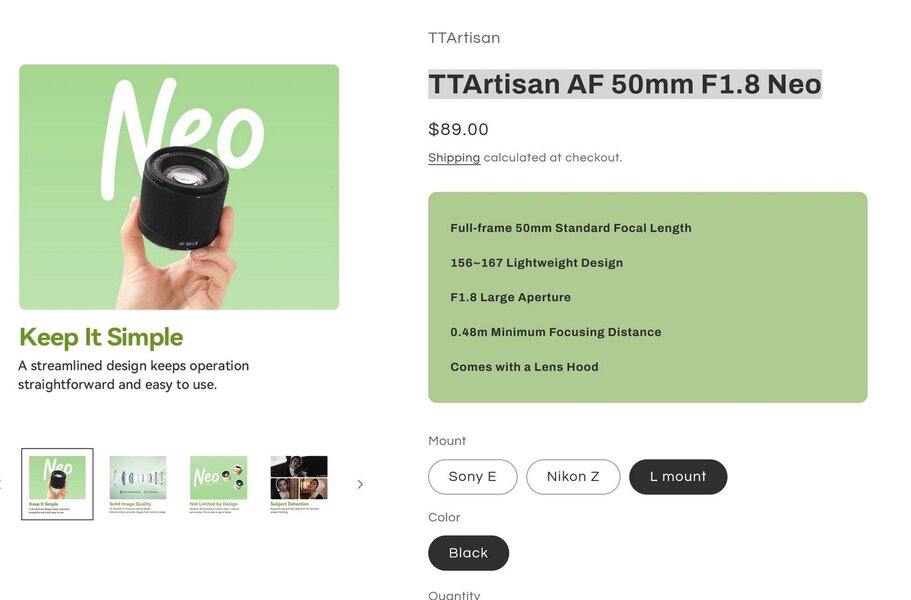View the Not Limited by Design thumbnail

[218, 484]
